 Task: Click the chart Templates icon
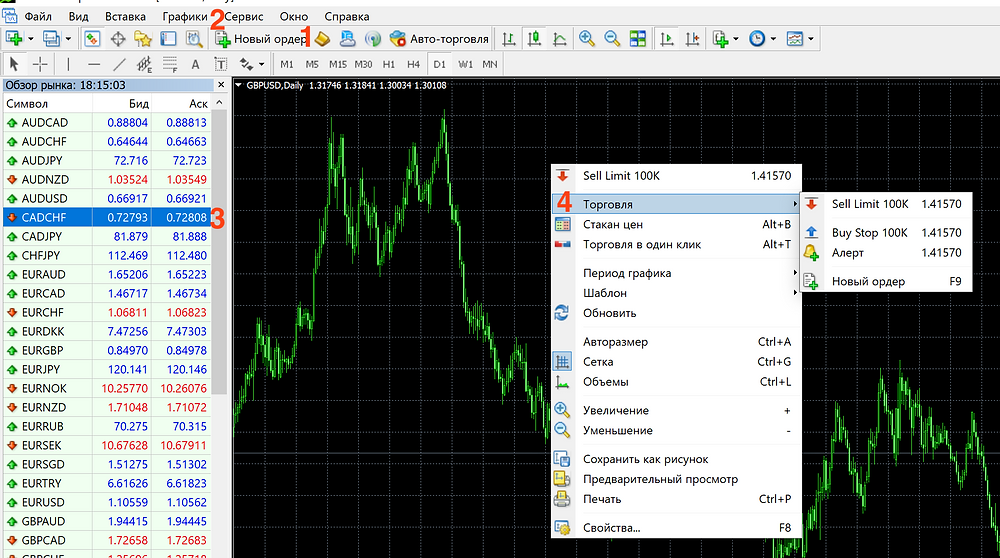click(795, 39)
